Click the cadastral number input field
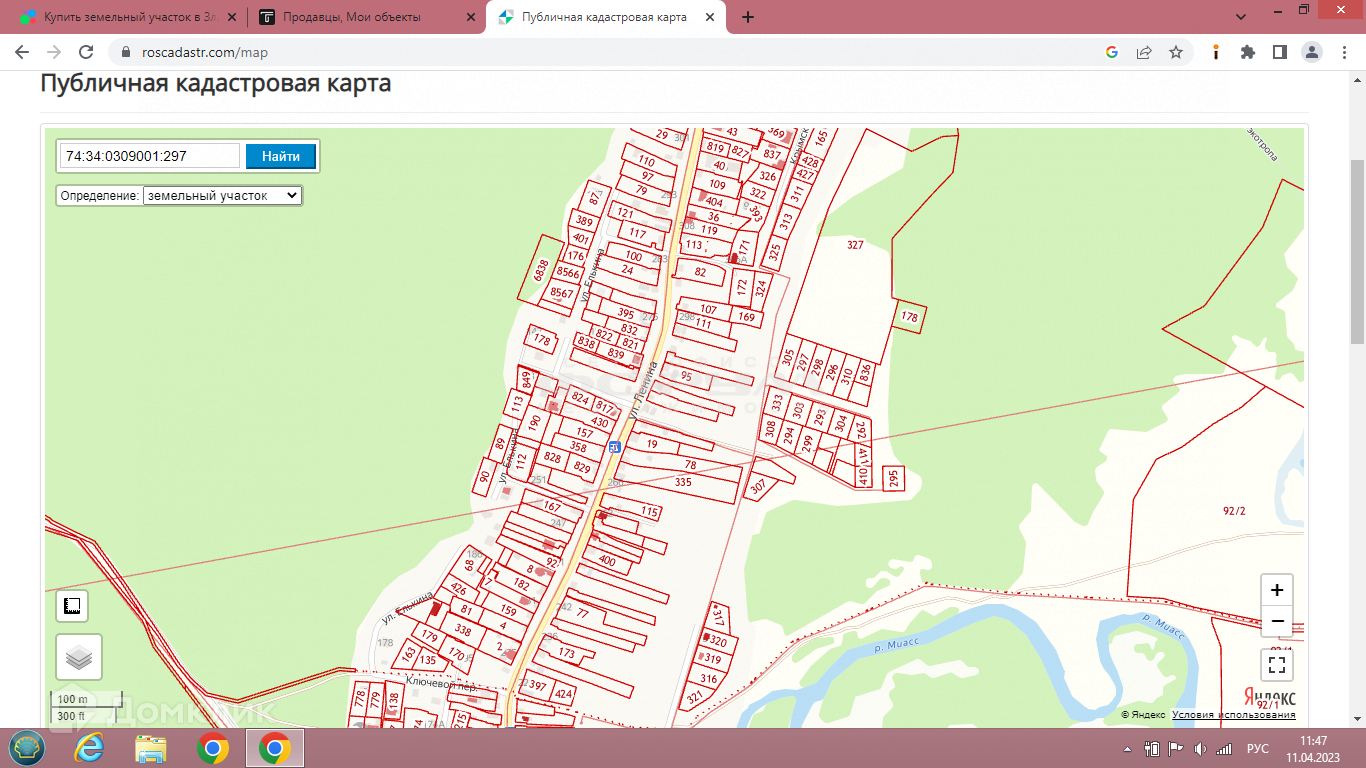1366x768 pixels. tap(150, 156)
